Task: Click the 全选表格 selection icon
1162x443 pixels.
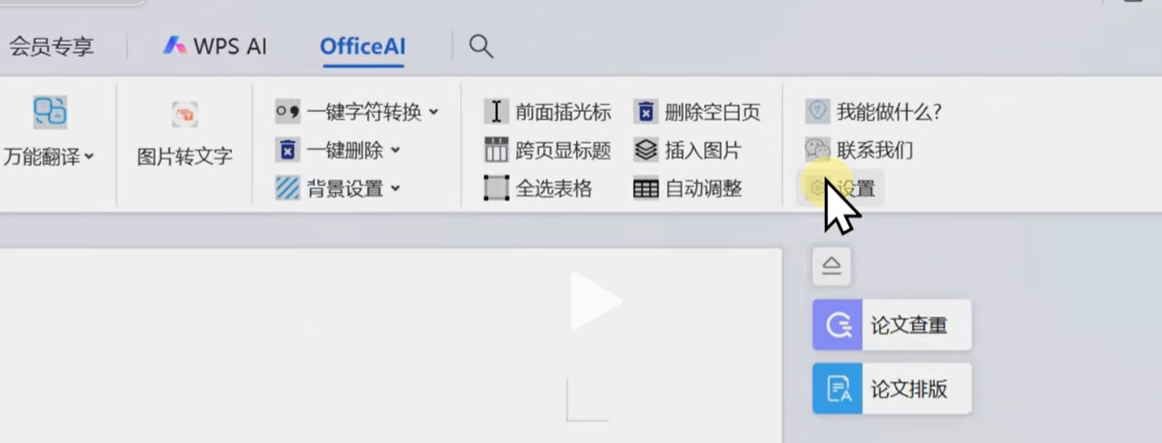Action: pyautogui.click(x=497, y=188)
